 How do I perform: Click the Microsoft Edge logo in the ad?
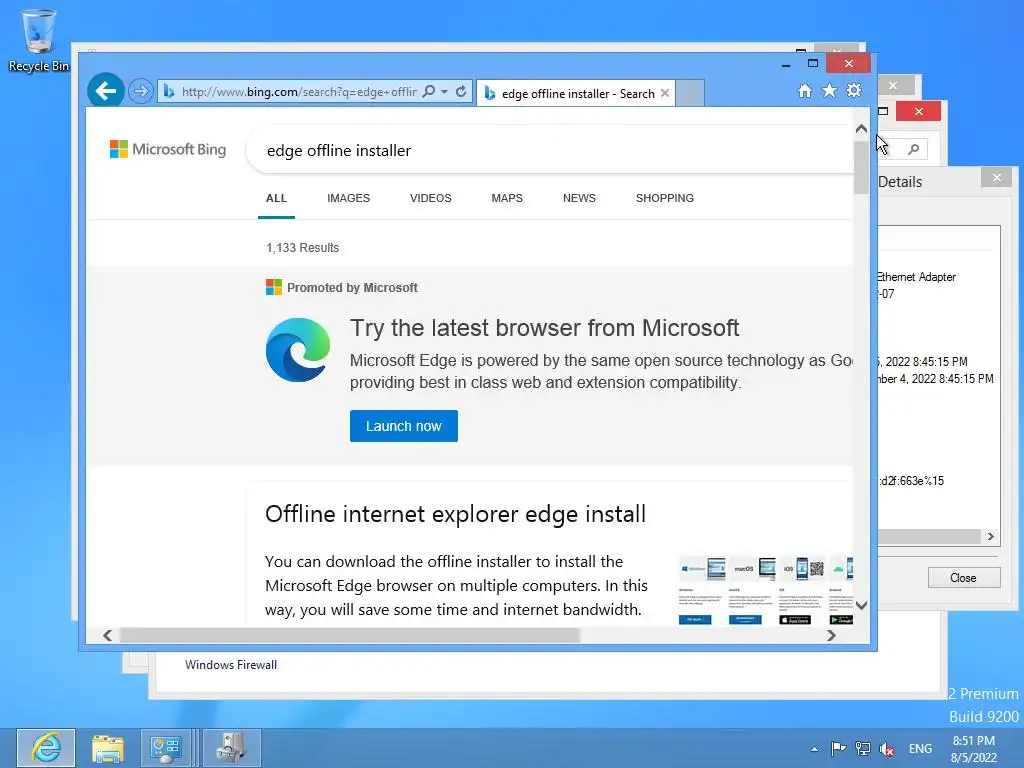coord(298,350)
